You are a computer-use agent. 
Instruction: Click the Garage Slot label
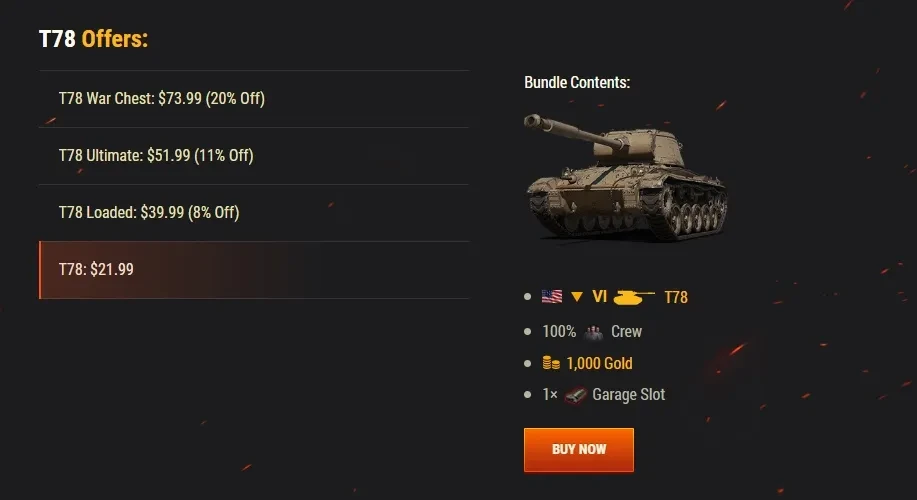coord(628,395)
